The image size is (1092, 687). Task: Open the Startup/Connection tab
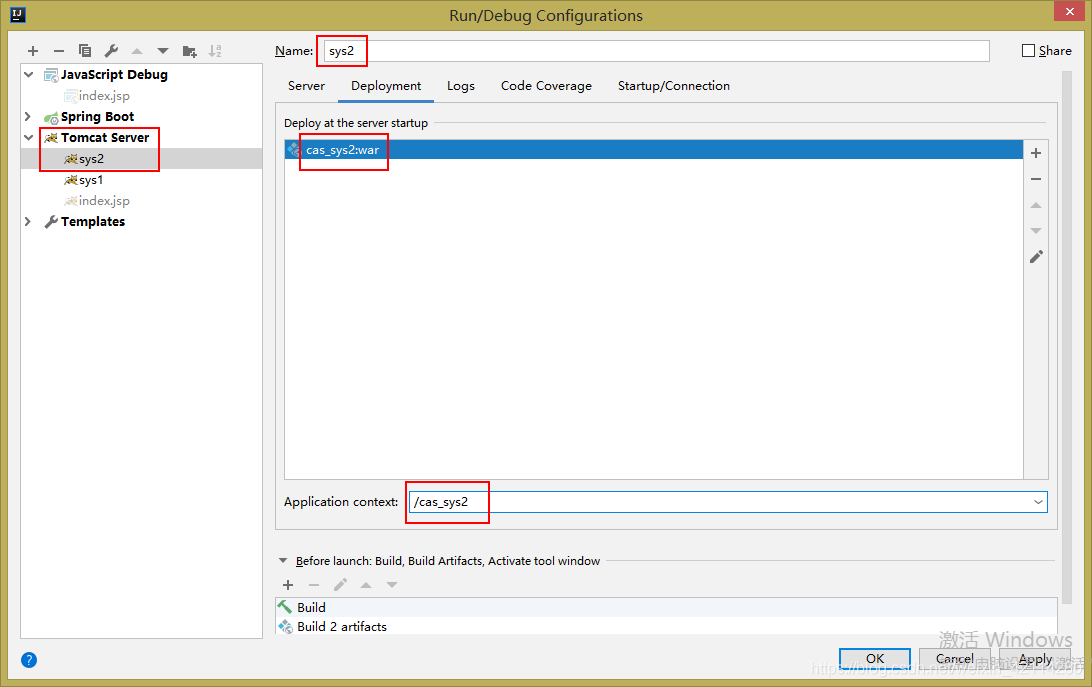[673, 86]
